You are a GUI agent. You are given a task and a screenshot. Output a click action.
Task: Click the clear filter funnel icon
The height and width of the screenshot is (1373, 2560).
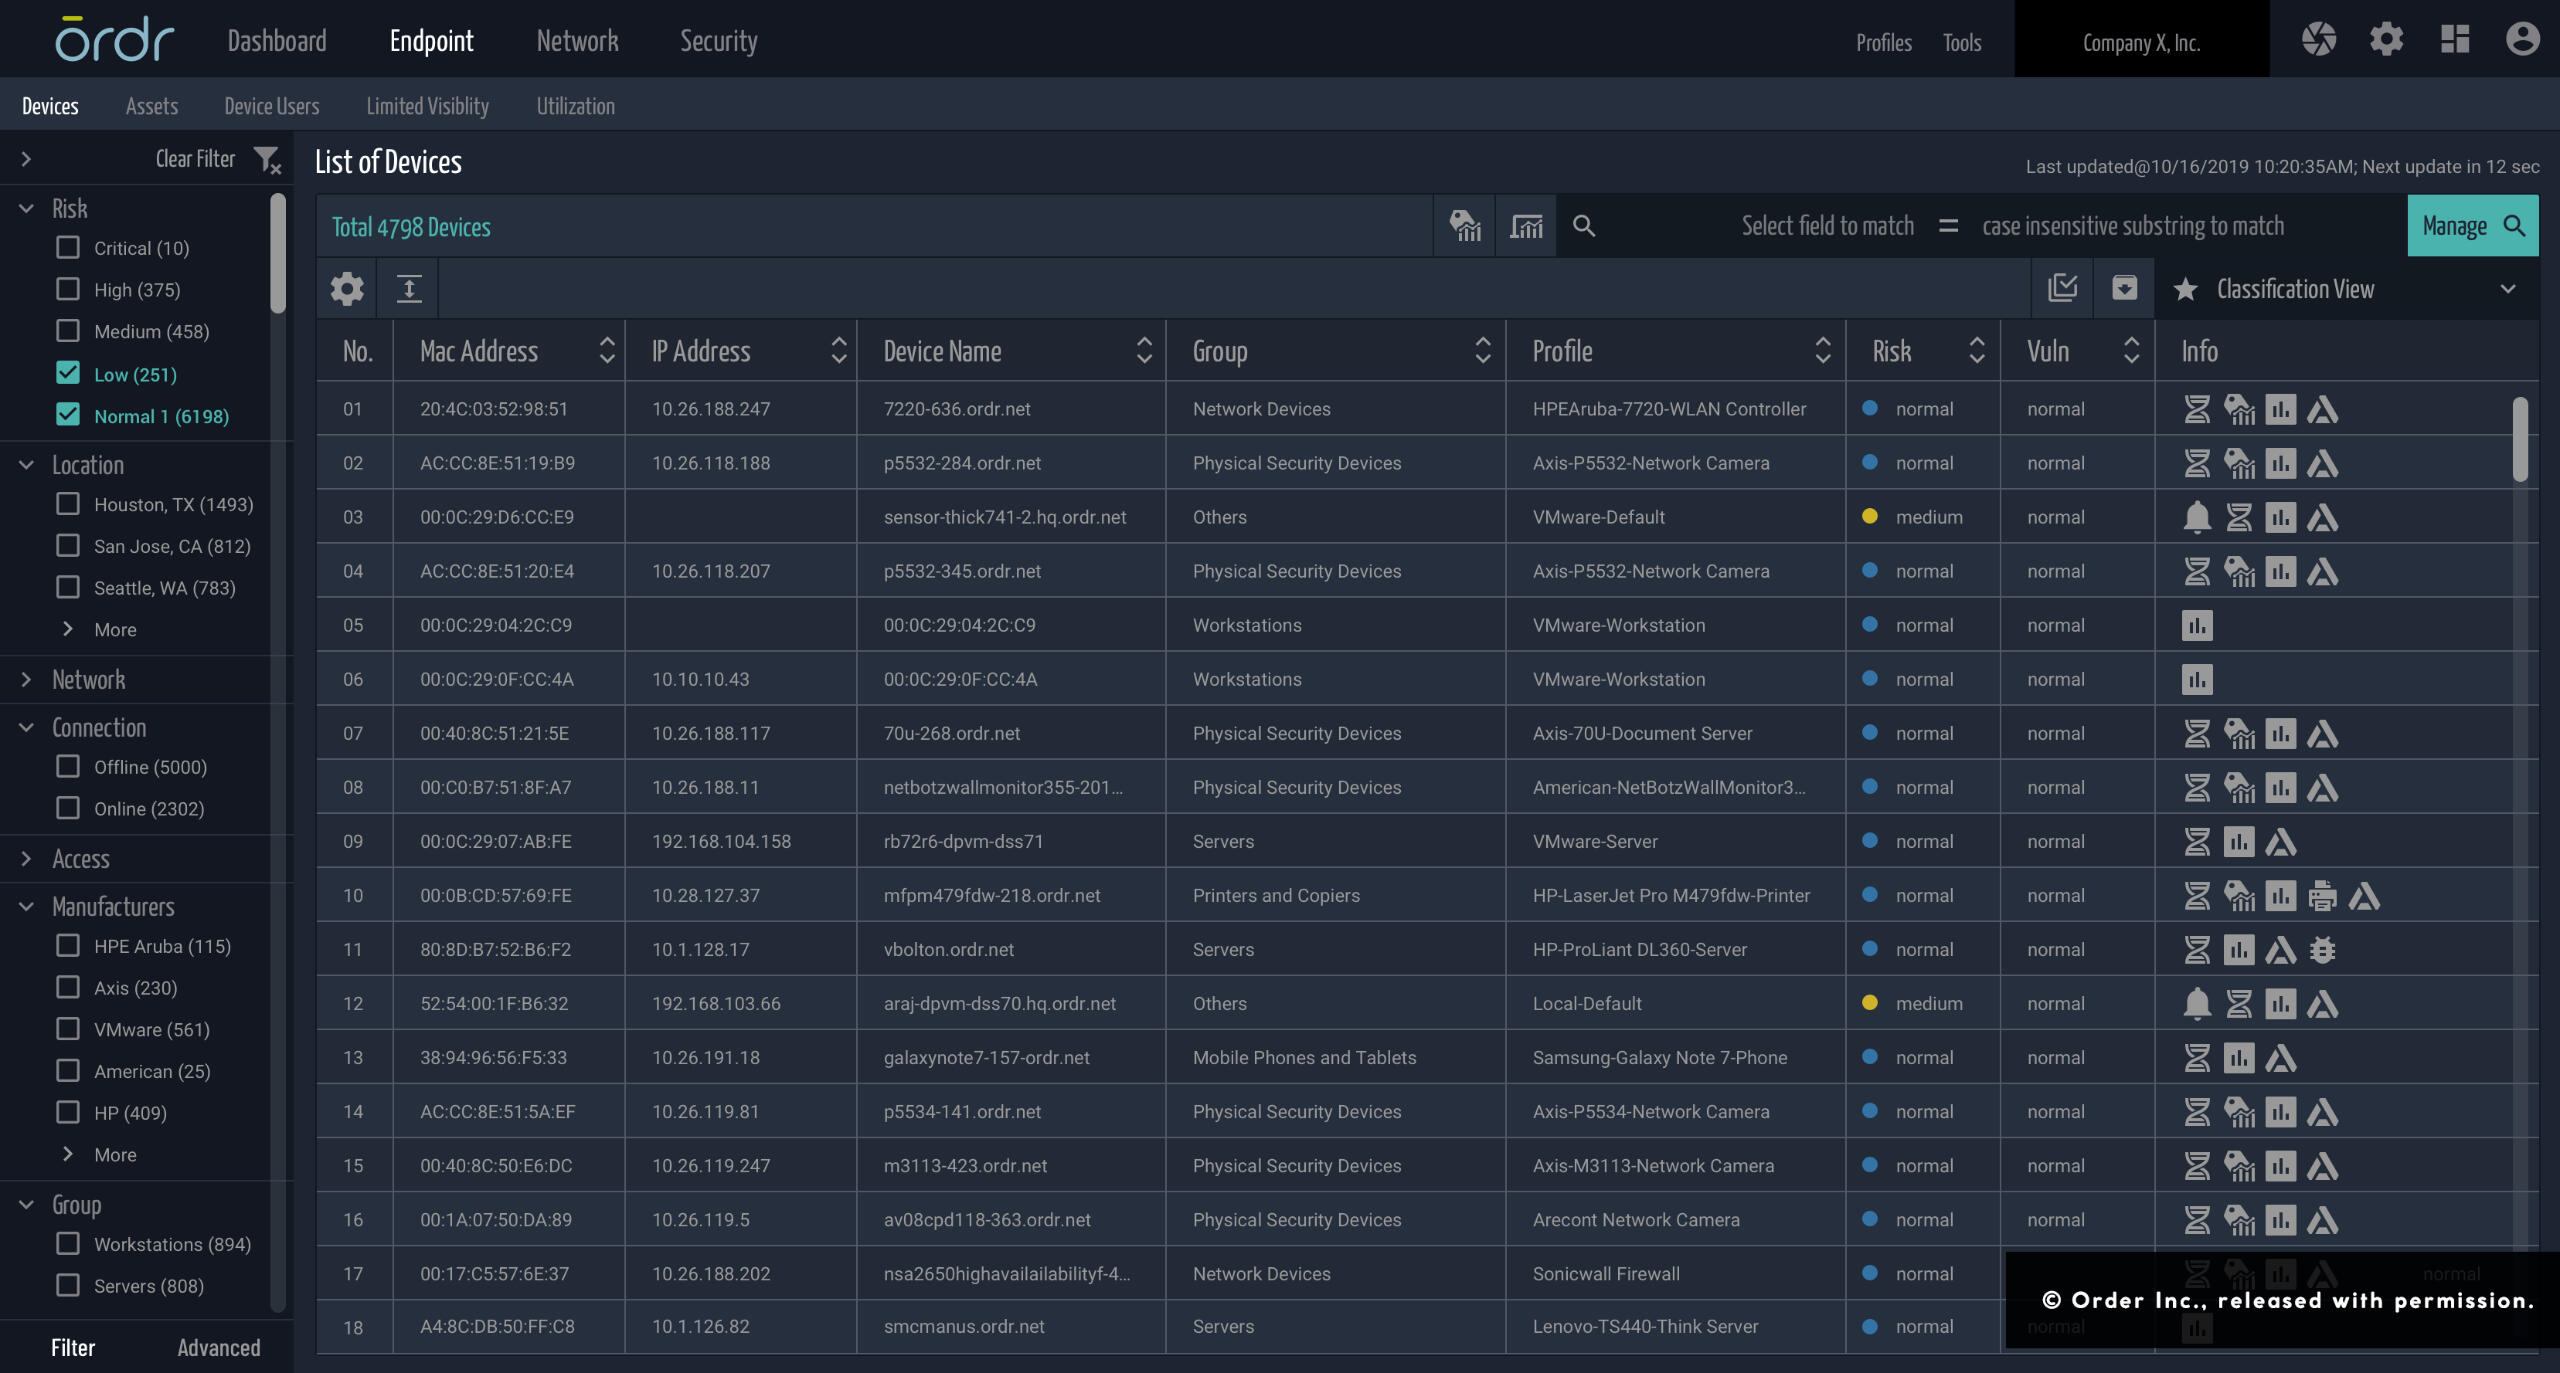coord(267,160)
